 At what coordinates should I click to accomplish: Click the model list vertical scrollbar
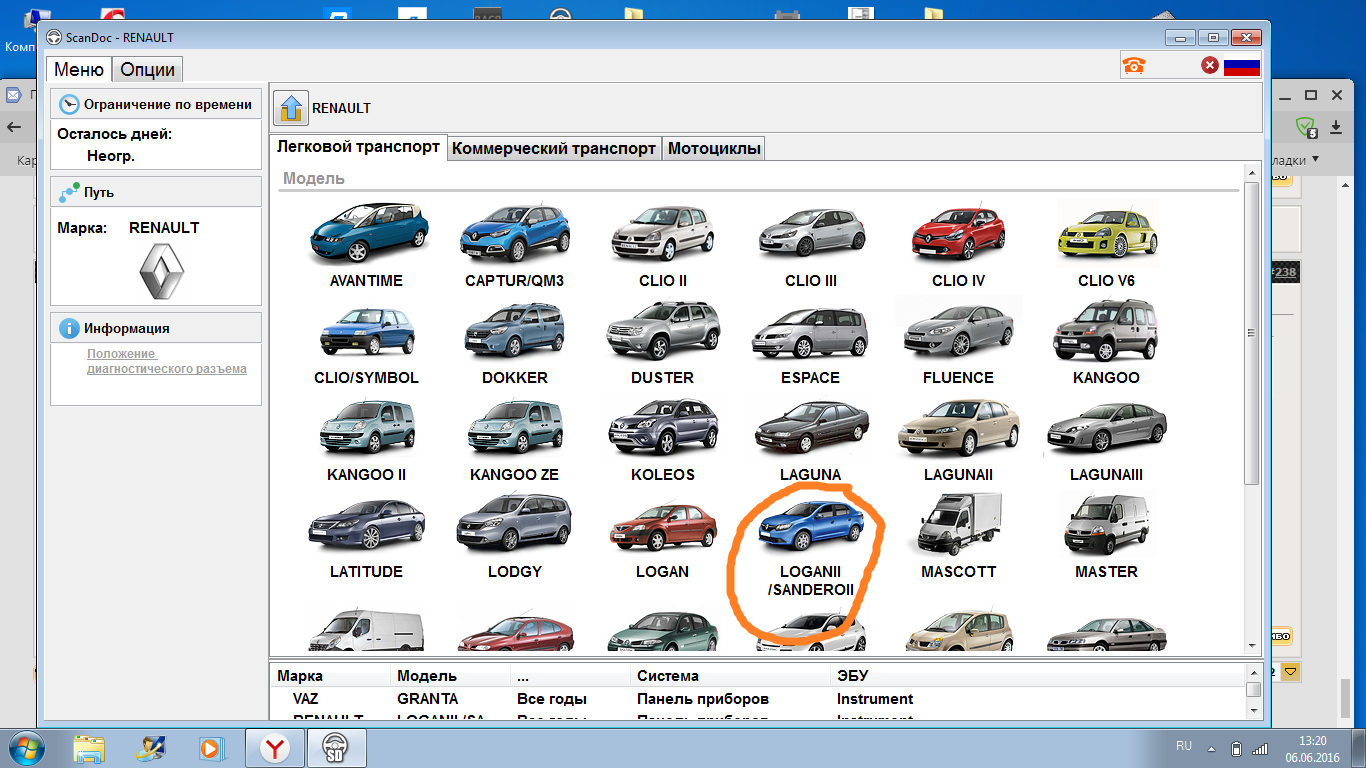1251,335
